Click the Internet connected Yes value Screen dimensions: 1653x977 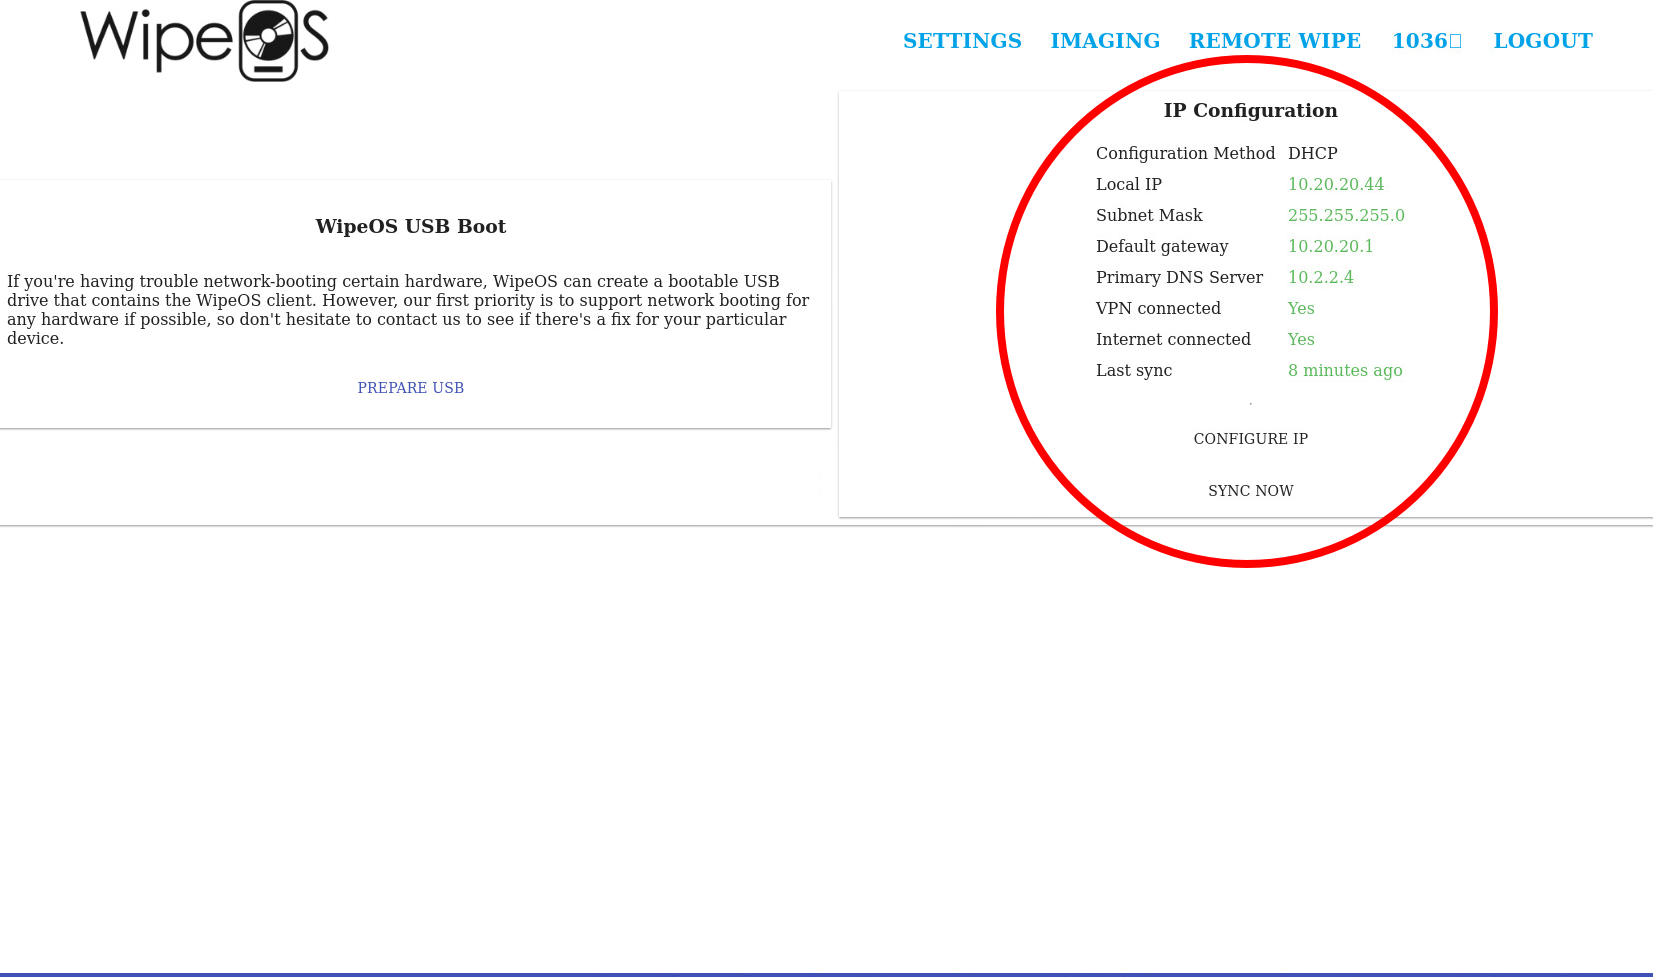click(1301, 339)
